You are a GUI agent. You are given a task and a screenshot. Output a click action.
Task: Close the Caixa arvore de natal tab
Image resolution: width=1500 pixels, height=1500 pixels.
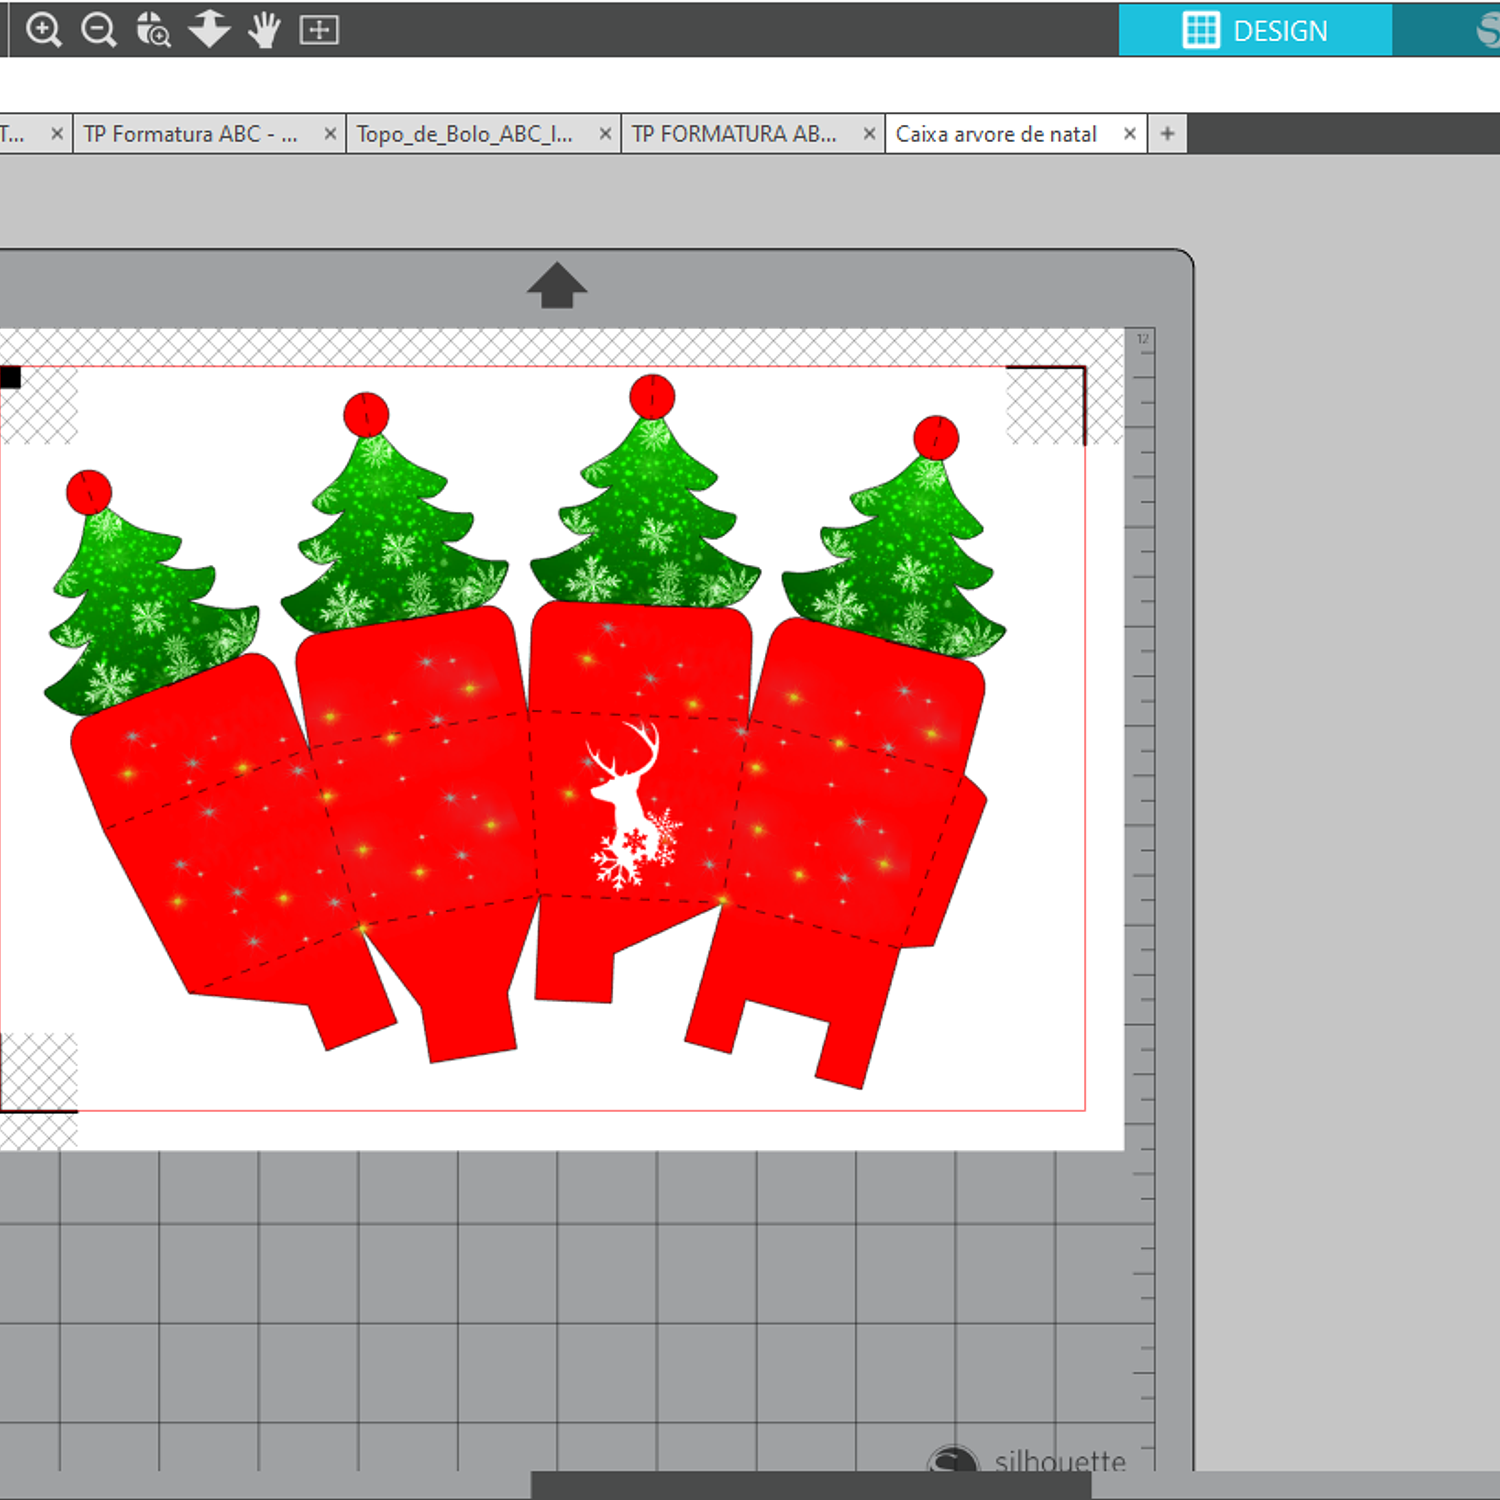[1129, 134]
